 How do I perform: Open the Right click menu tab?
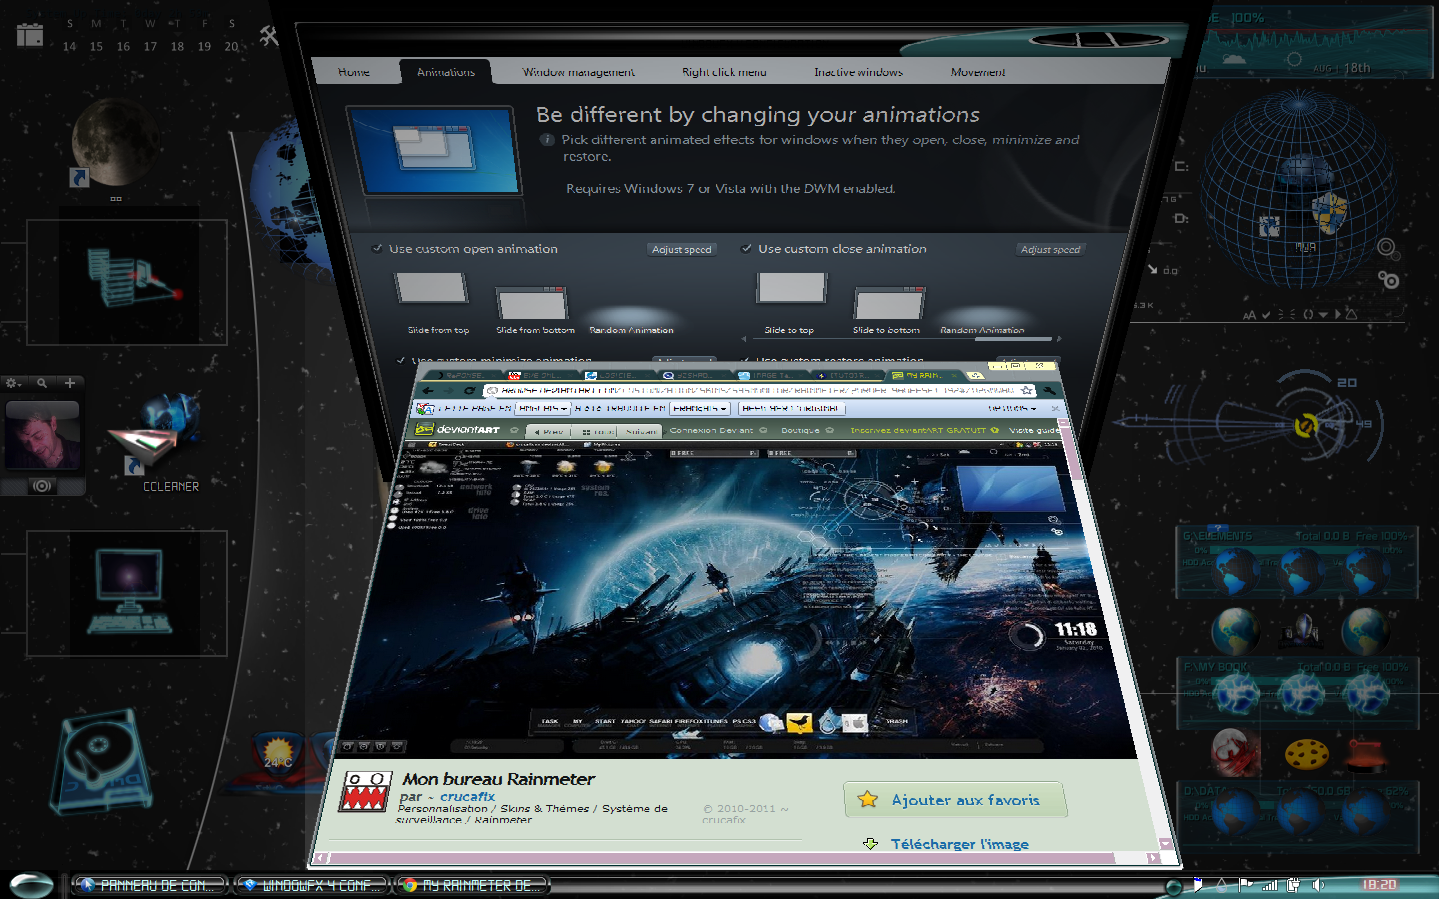724,72
